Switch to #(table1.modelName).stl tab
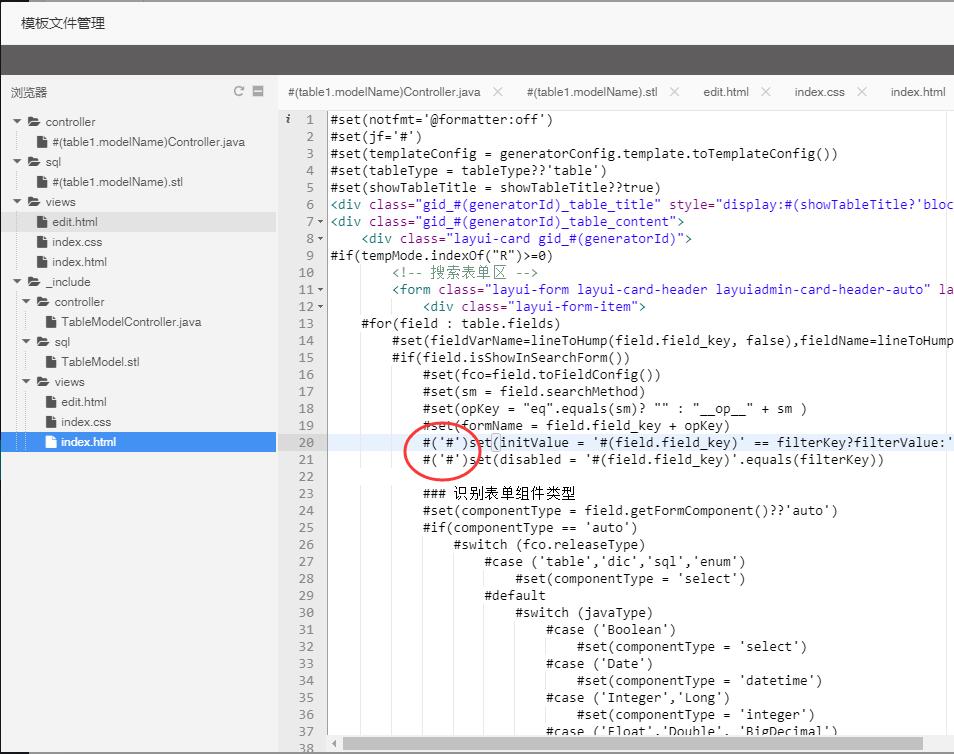954x754 pixels. pyautogui.click(x=592, y=92)
